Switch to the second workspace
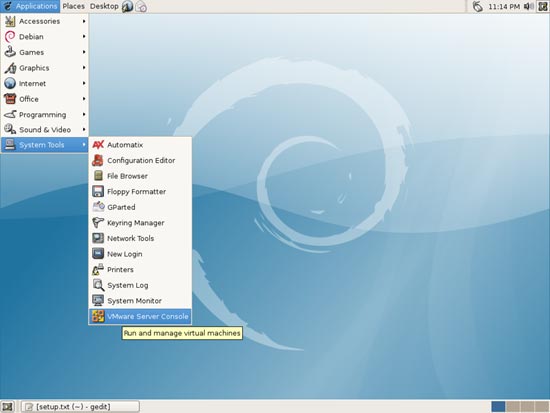 pyautogui.click(x=513, y=407)
